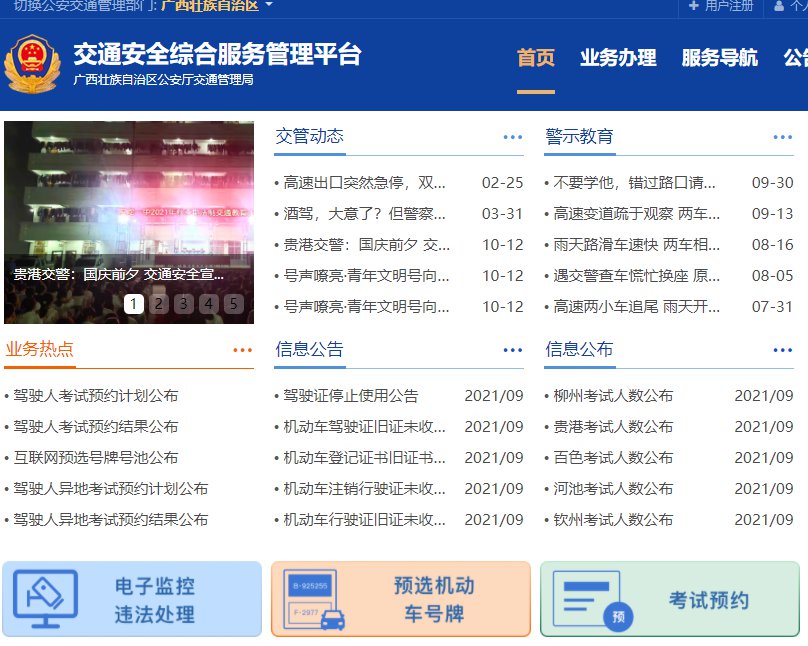The image size is (808, 646).
Task: Click the carousel news image
Action: pos(129,223)
